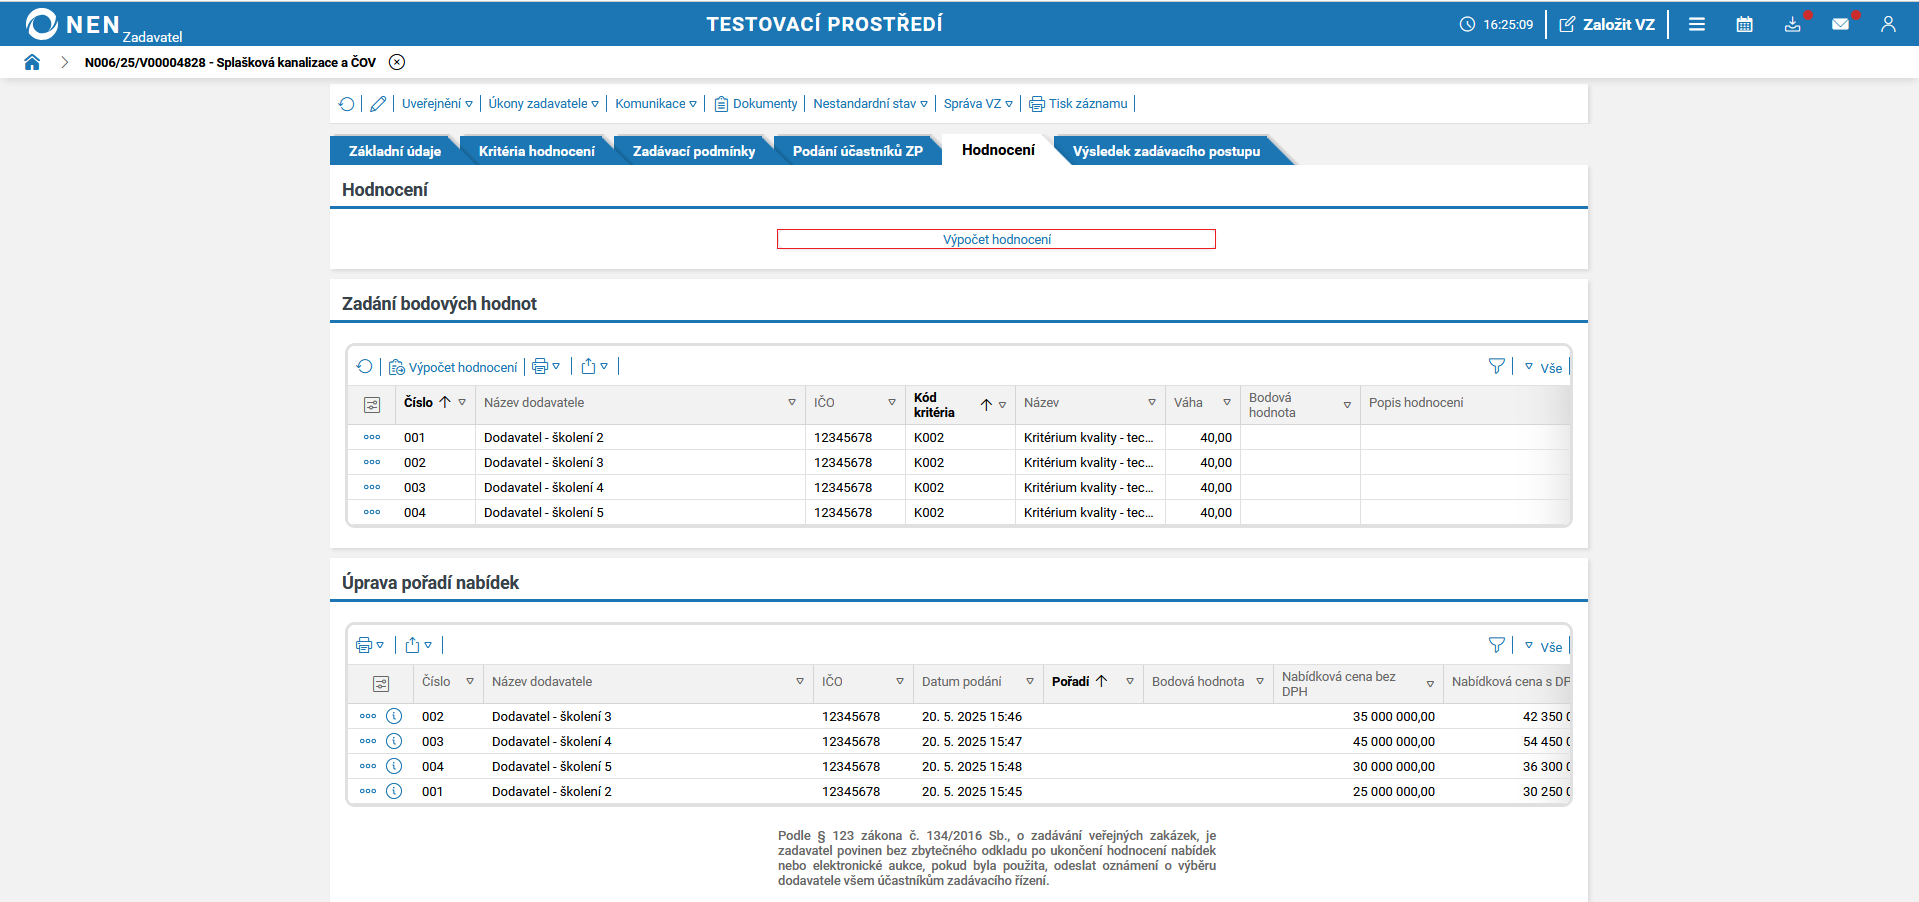Open the user profile icon
The image size is (1919, 902).
[1887, 24]
